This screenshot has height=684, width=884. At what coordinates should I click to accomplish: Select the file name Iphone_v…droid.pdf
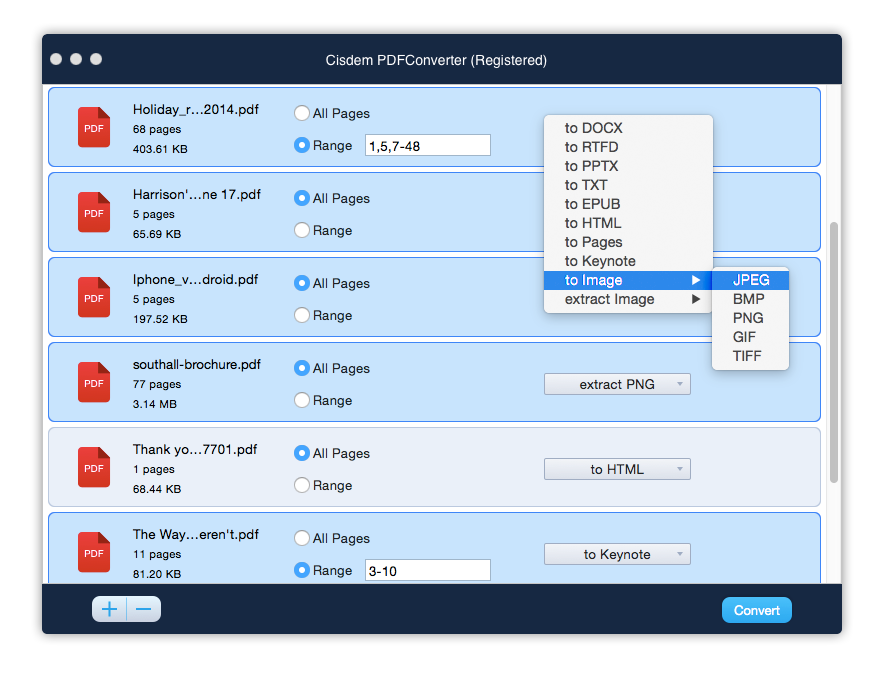[x=195, y=280]
